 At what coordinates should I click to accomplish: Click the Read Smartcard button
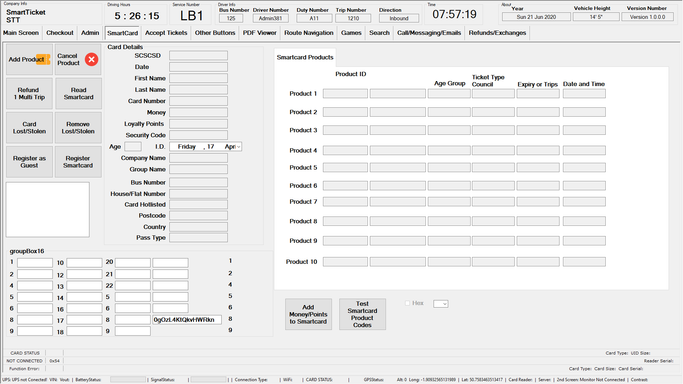click(x=78, y=94)
